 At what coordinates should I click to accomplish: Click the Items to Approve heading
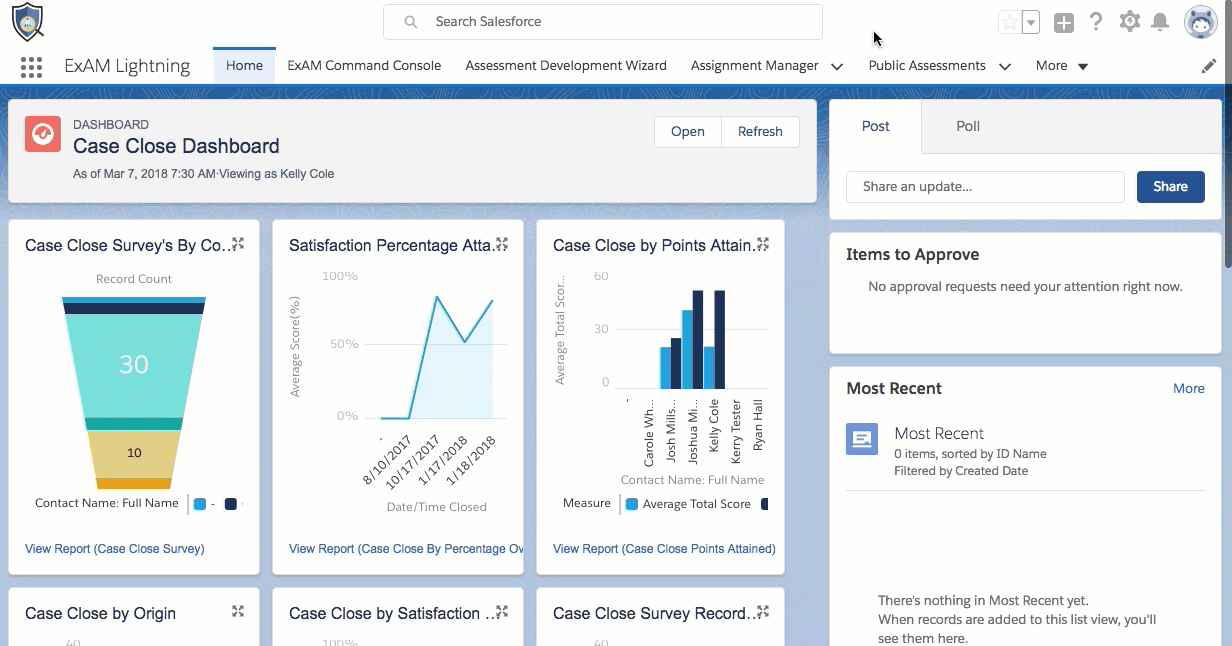(x=912, y=254)
